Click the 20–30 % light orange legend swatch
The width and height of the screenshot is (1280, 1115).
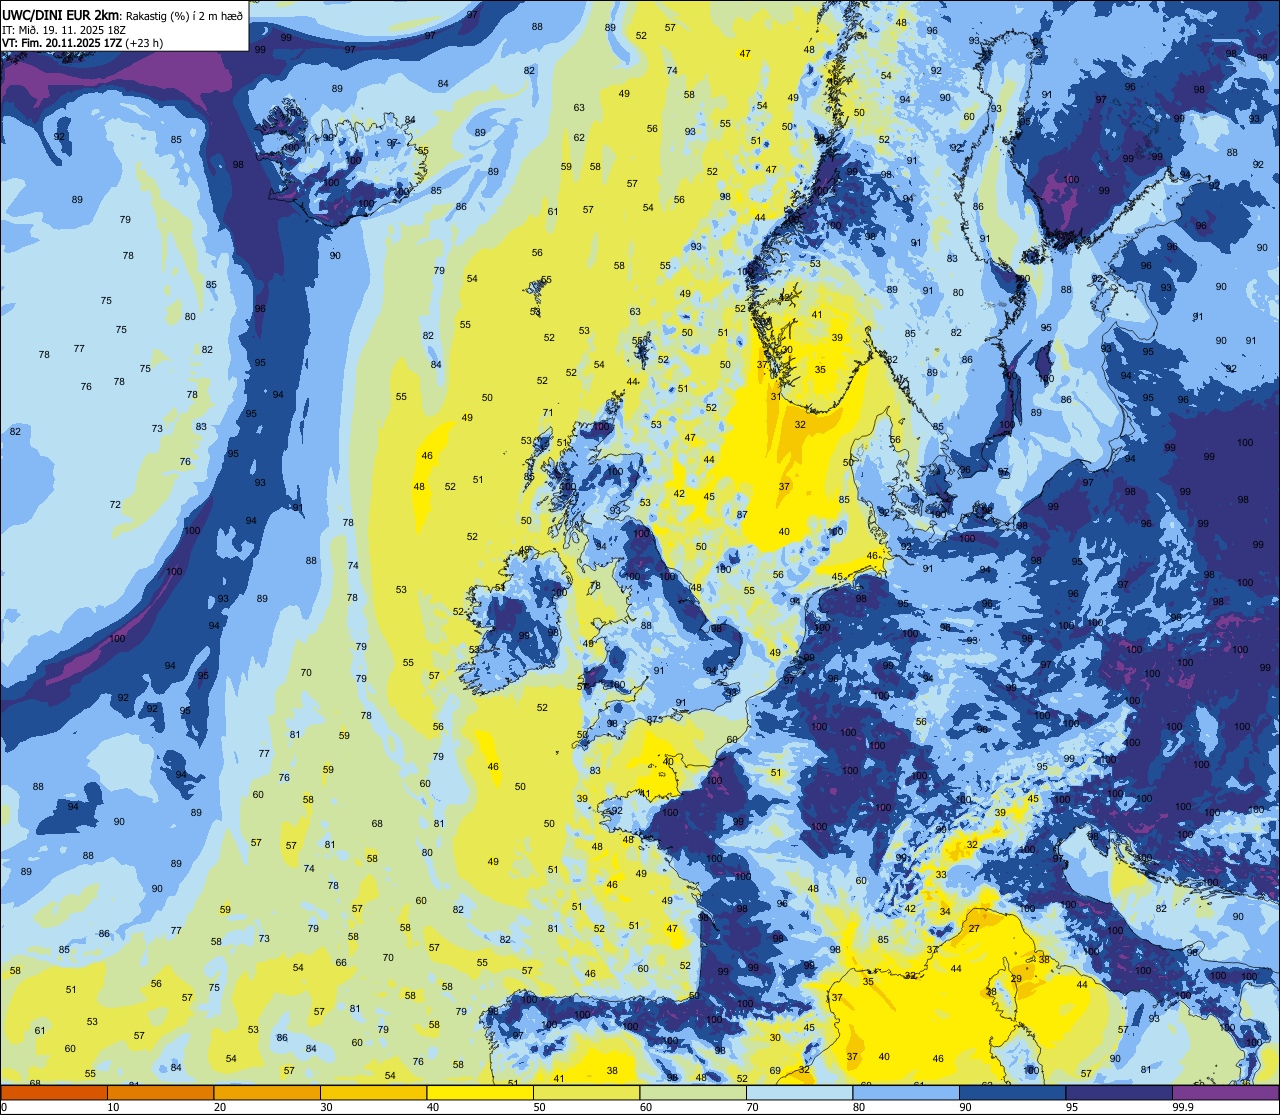(x=267, y=1092)
